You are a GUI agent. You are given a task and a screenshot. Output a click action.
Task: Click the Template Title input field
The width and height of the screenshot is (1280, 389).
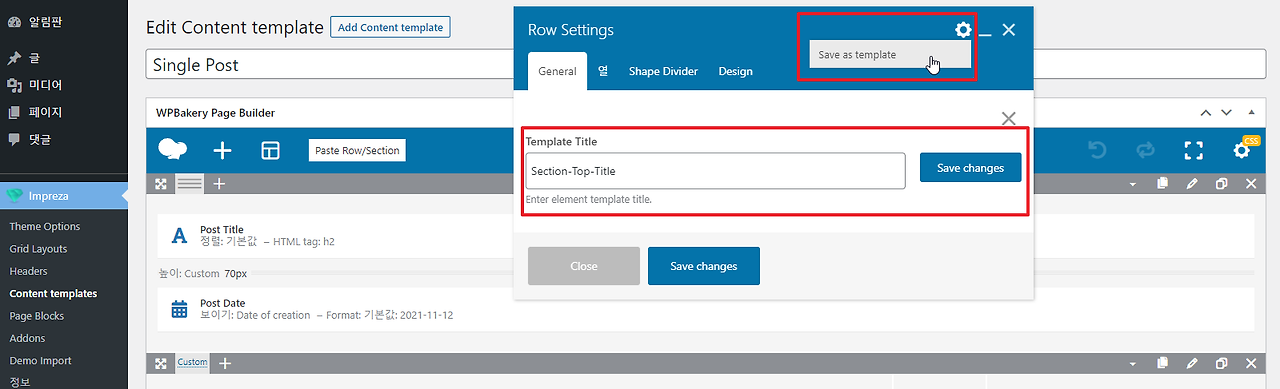click(715, 170)
